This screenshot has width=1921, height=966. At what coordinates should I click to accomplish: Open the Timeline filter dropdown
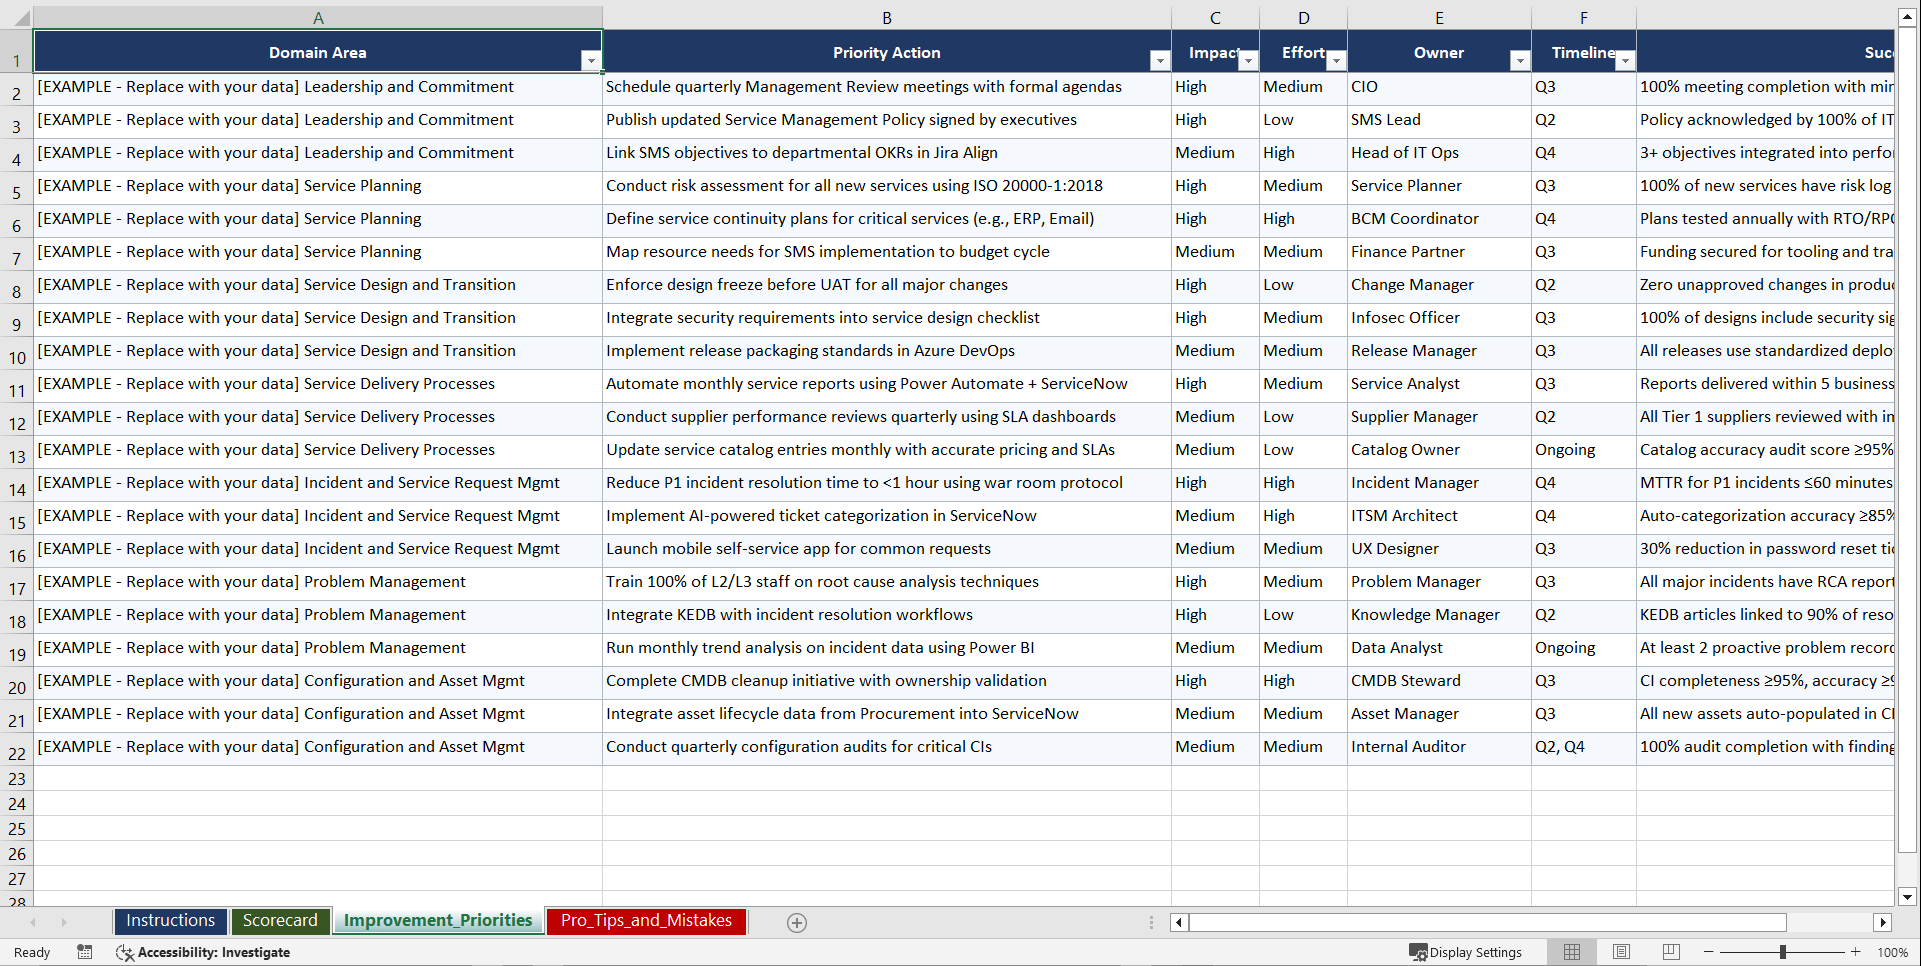coord(1625,60)
